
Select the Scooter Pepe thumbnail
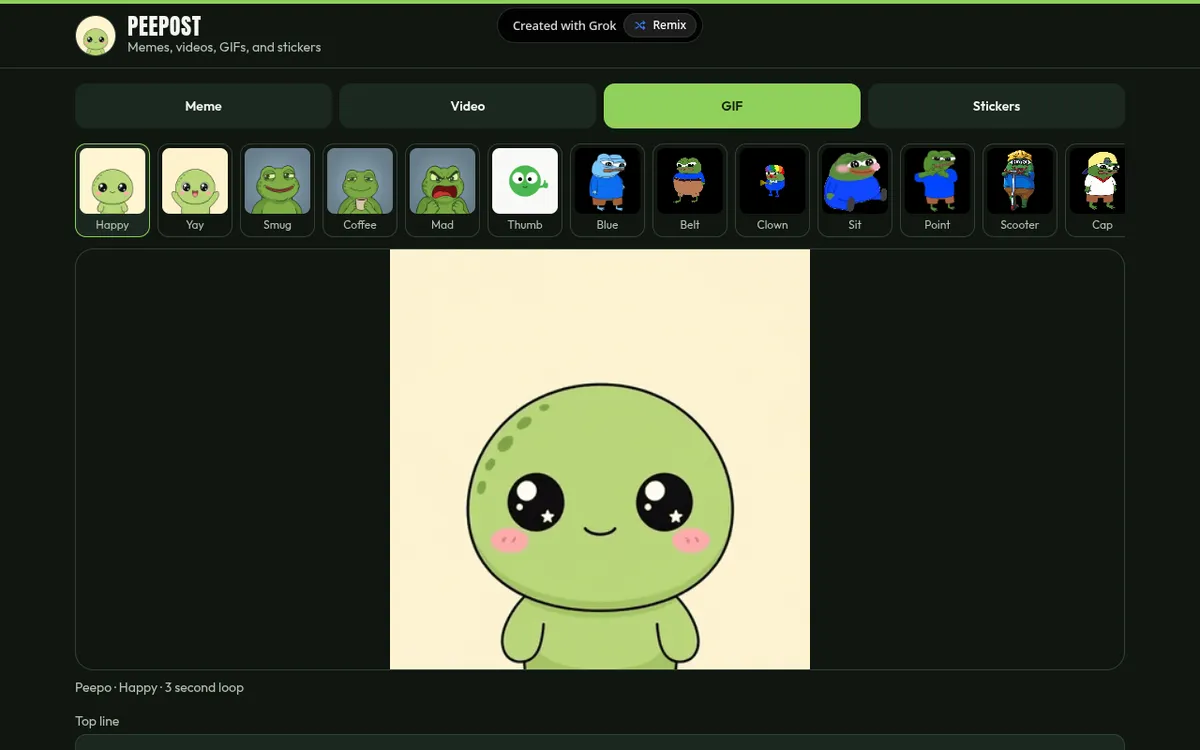coord(1020,190)
